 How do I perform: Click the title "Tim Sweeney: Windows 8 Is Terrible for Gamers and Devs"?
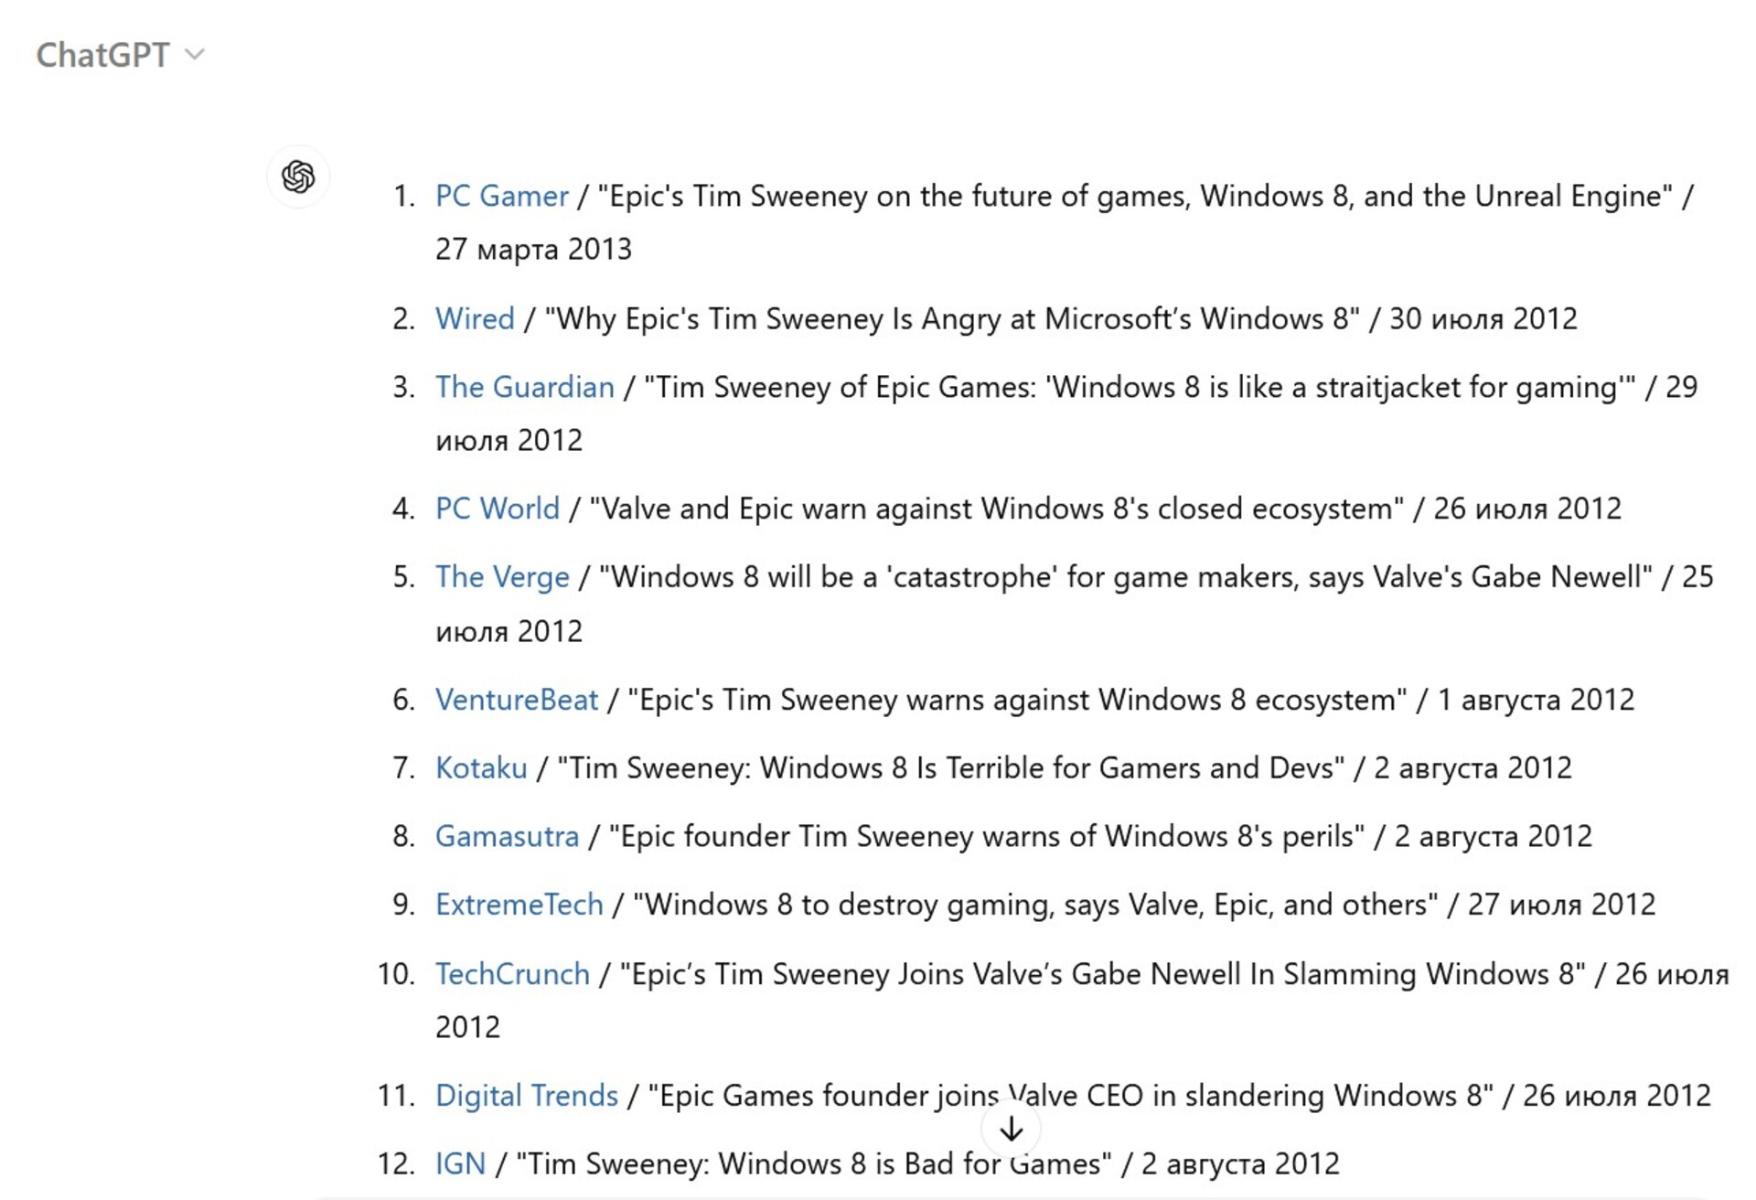[x=951, y=768]
